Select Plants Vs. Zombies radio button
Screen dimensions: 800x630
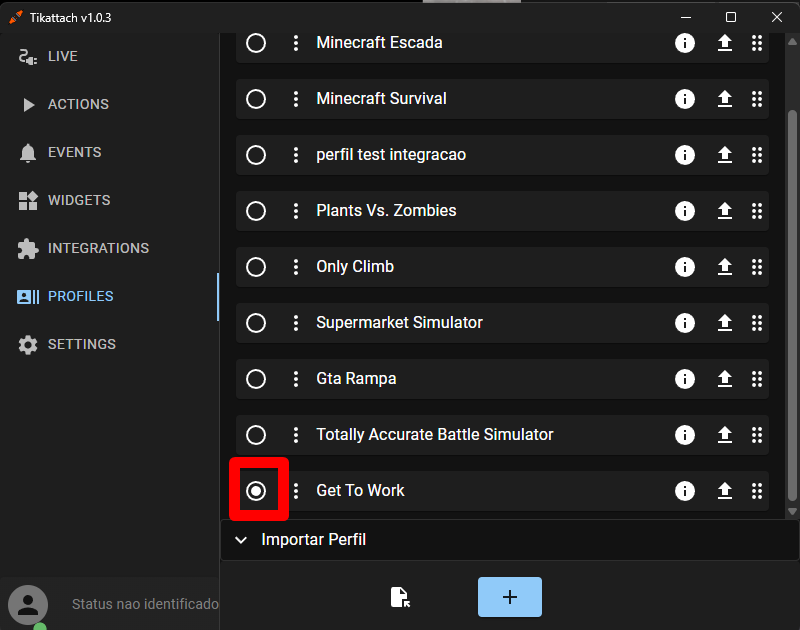coord(256,211)
